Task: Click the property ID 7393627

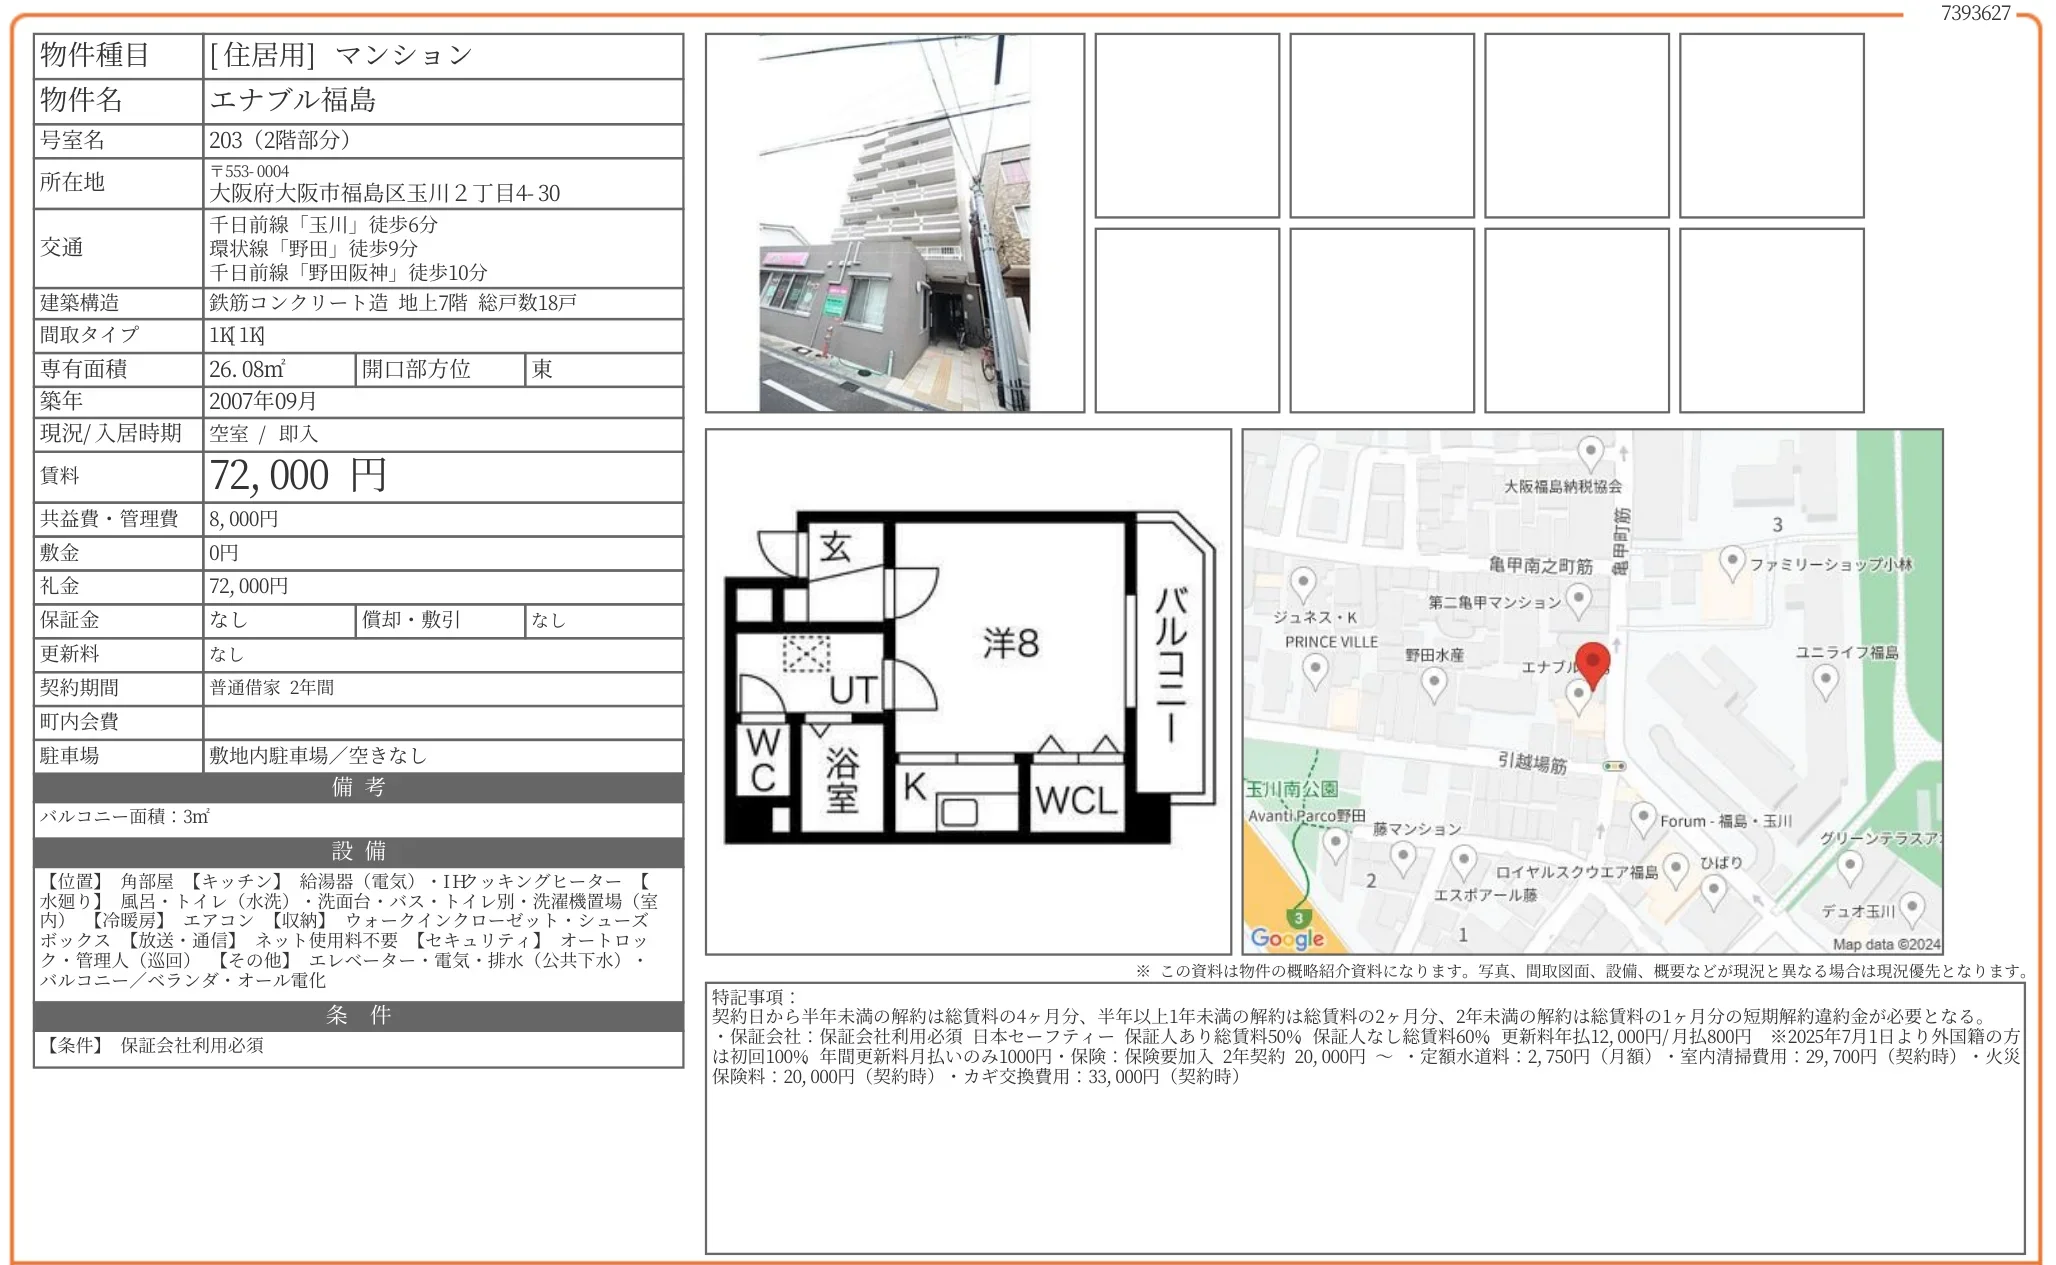Action: coord(1975,13)
